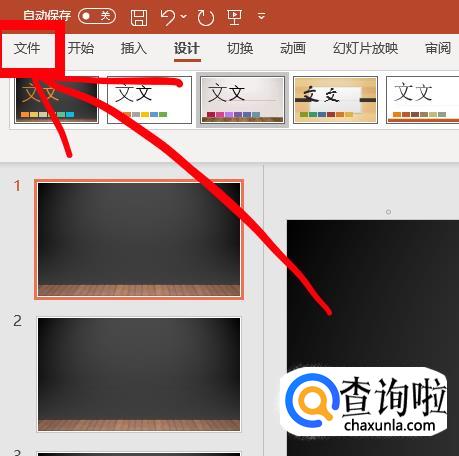Screen dimensions: 459x456
Task: Open the 幻灯片放映 Slide Show tab
Action: tap(366, 48)
